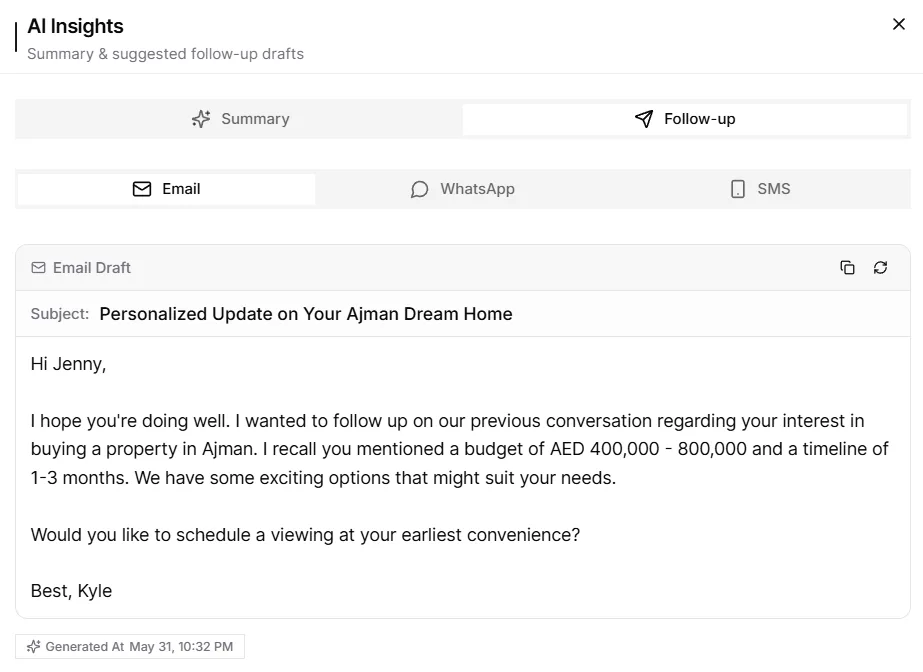Click the 'Subject:' label
Viewport: 923px width, 672px height.
59,314
